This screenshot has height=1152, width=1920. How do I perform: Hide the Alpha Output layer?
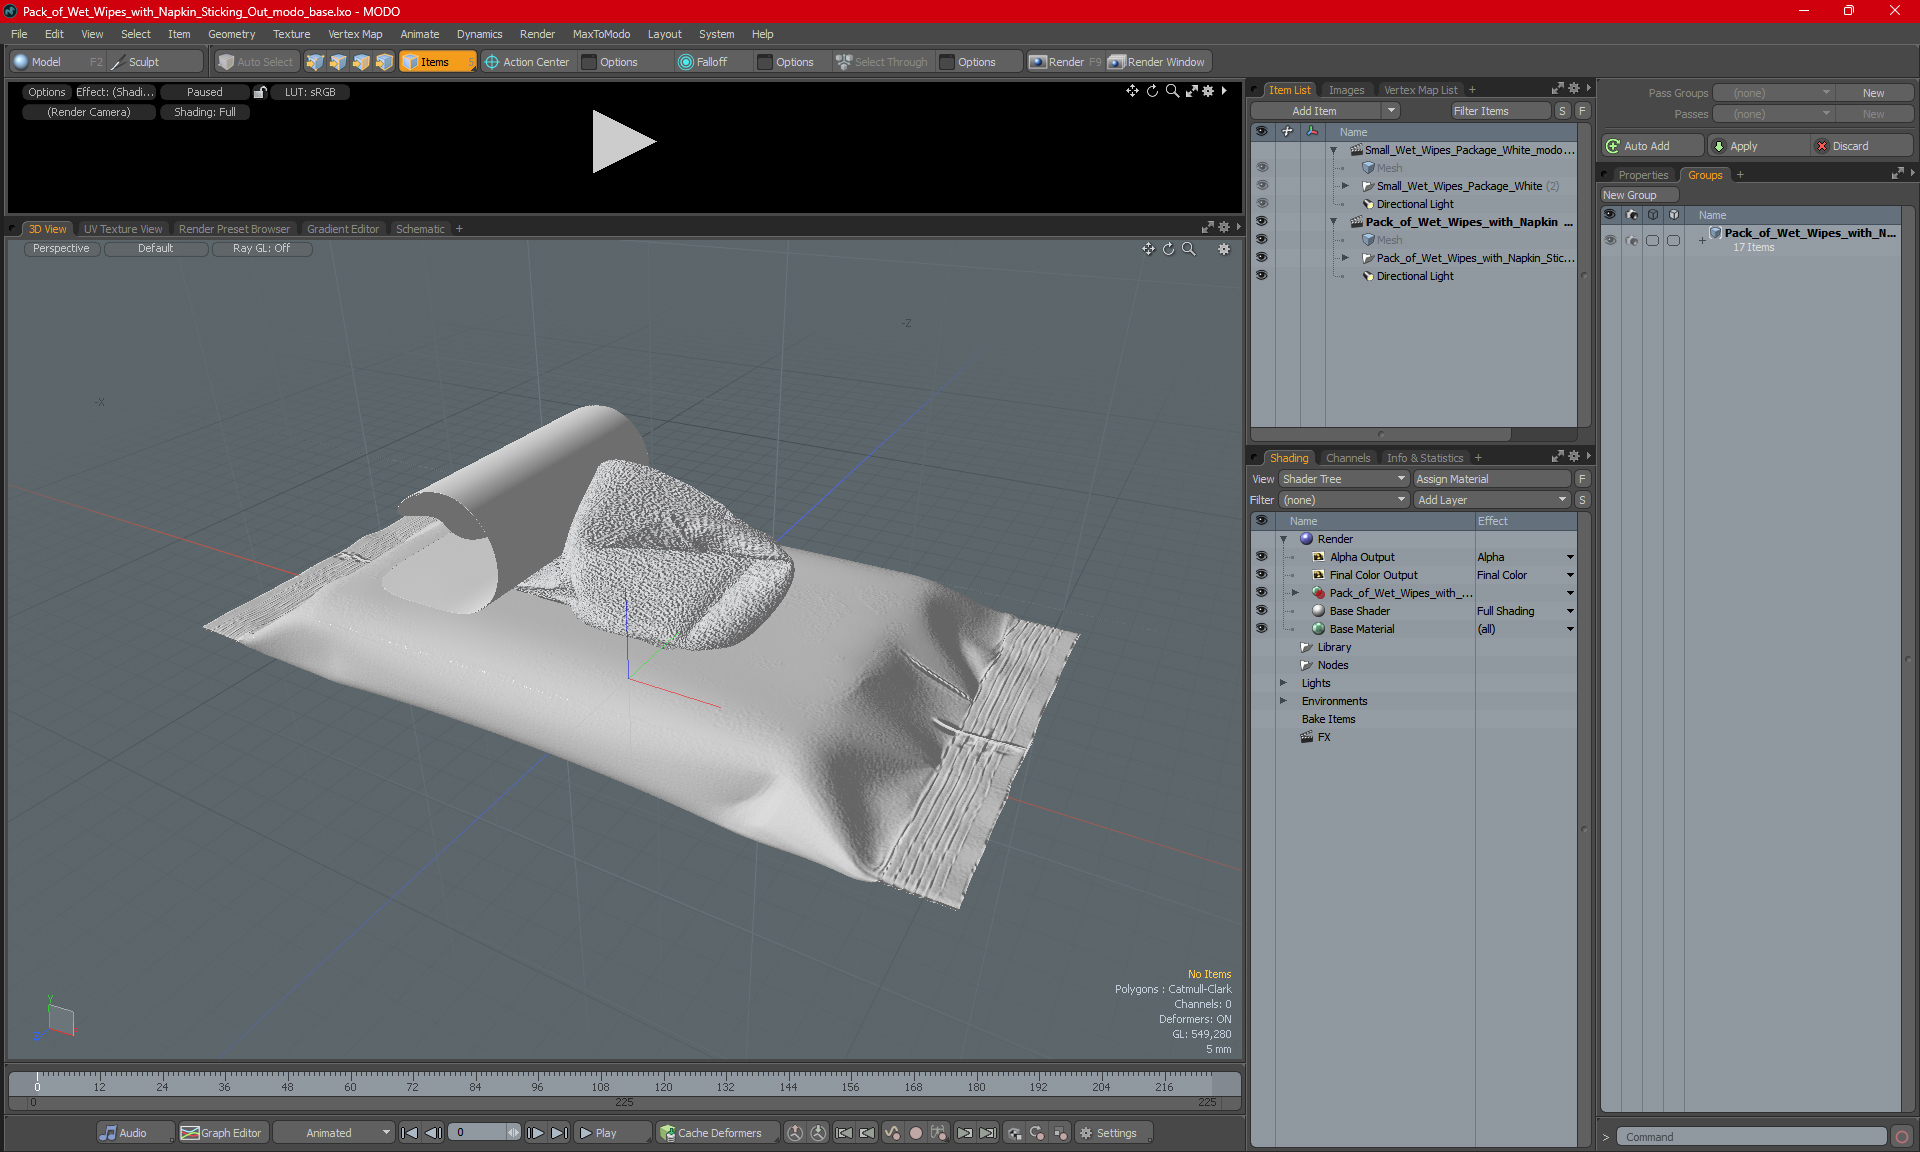1261,557
